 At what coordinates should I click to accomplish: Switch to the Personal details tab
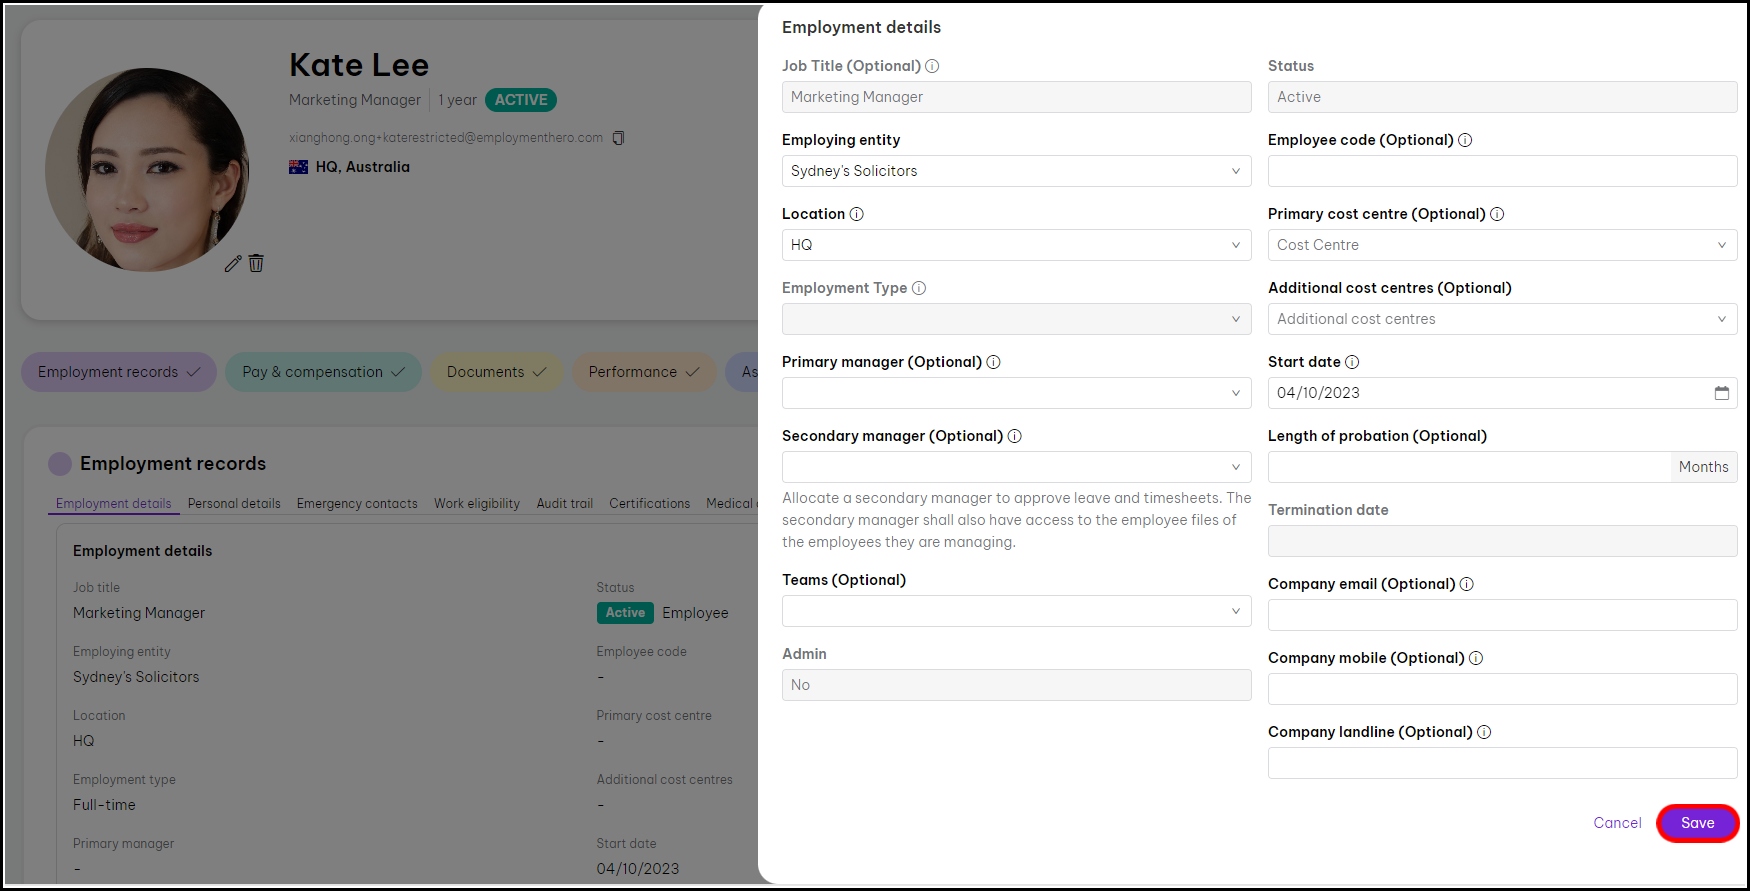[234, 504]
